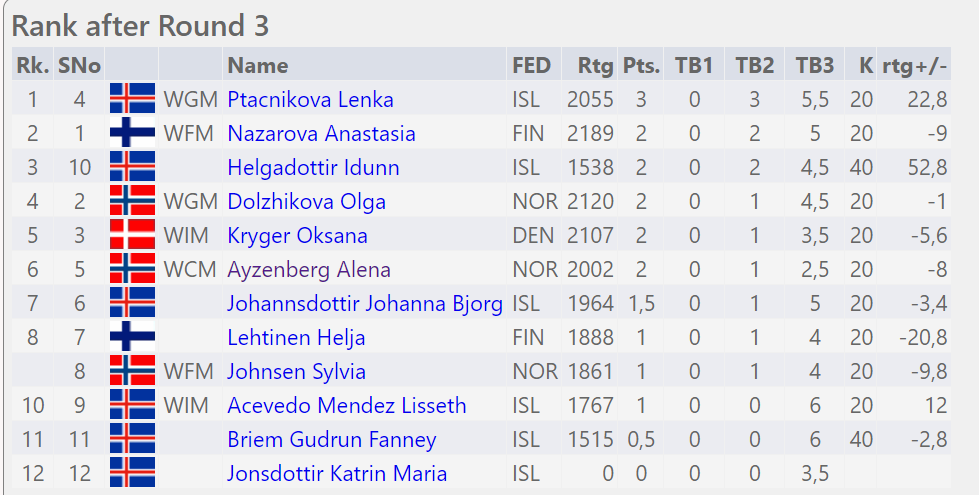The height and width of the screenshot is (495, 979).
Task: Click the Name column header
Action: tap(257, 65)
